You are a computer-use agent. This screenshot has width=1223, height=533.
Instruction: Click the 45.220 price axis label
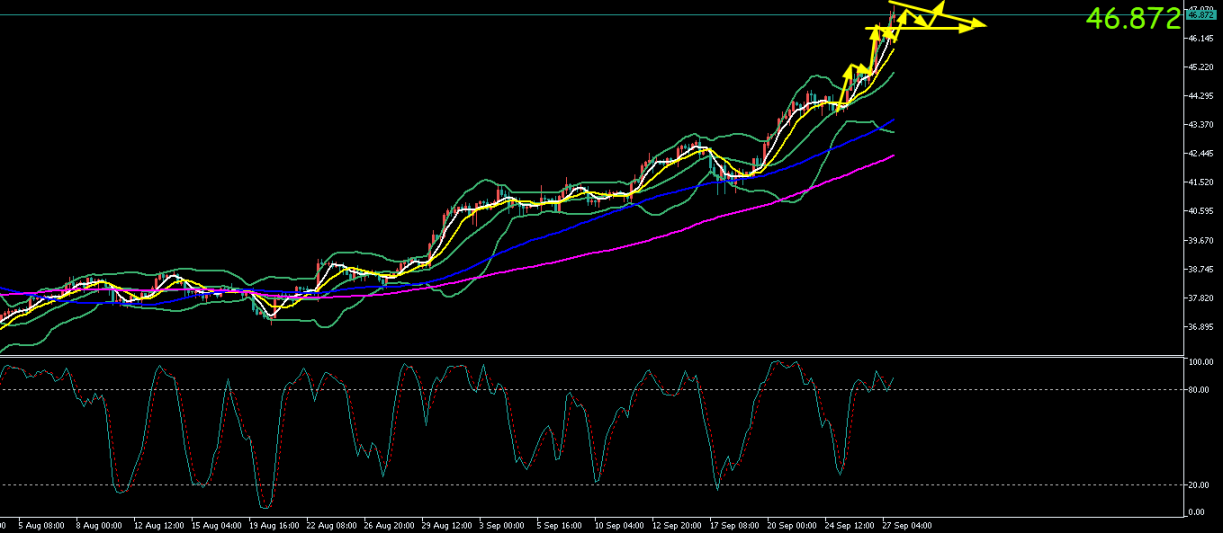[1201, 67]
